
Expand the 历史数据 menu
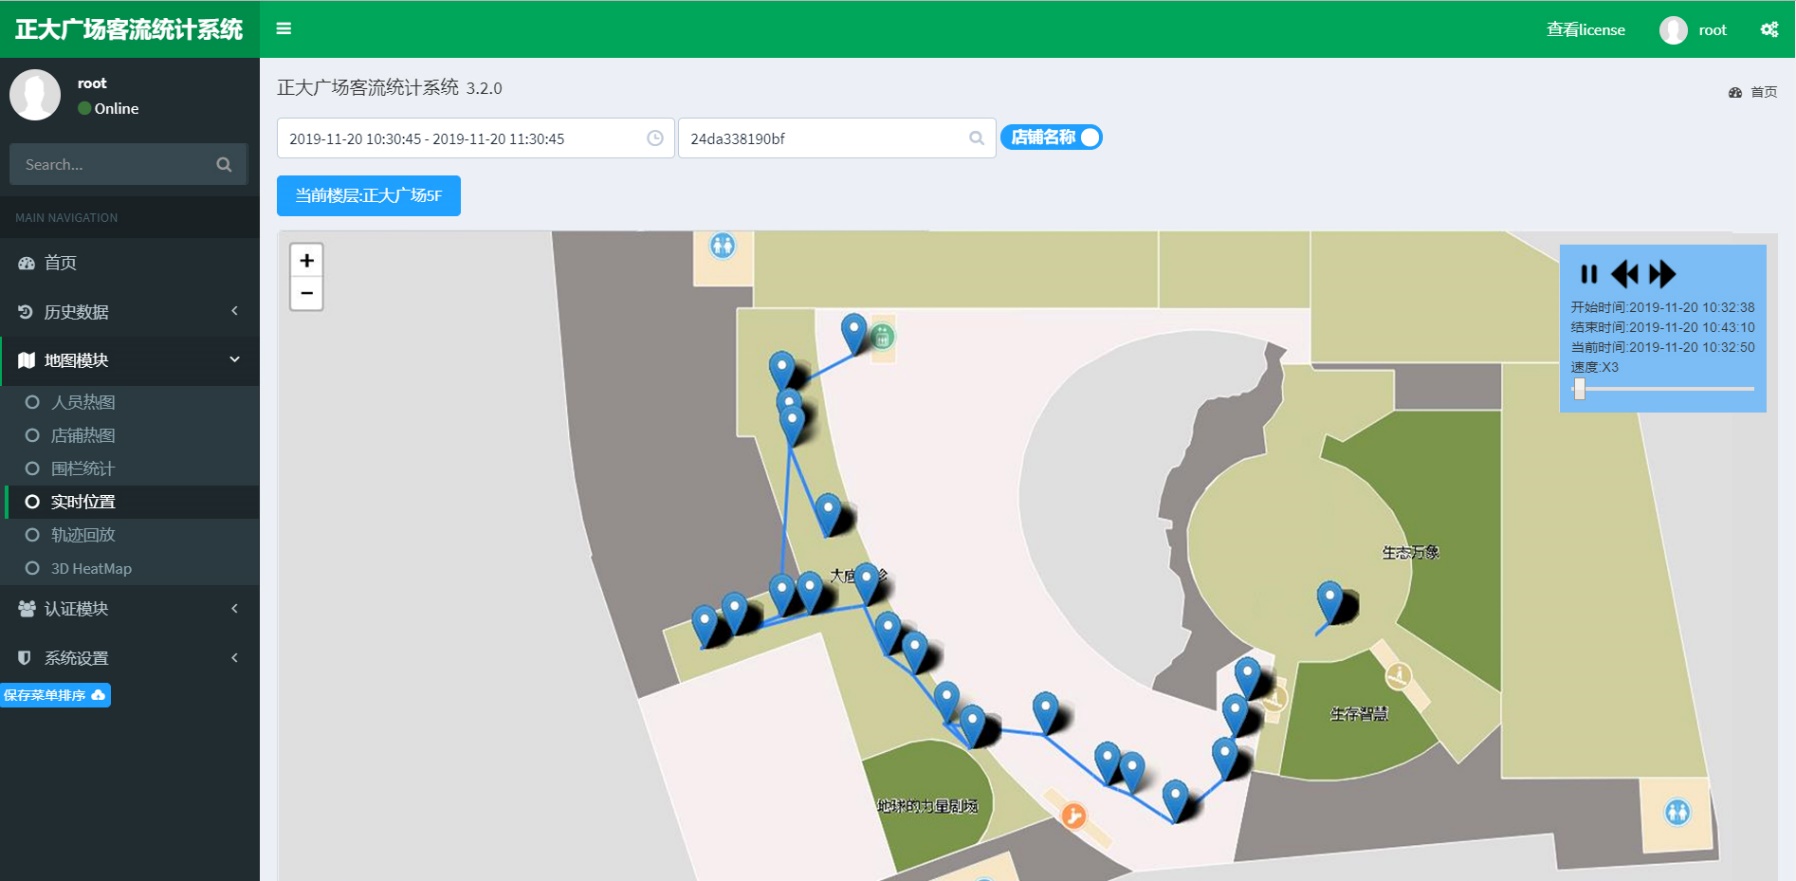coord(130,312)
